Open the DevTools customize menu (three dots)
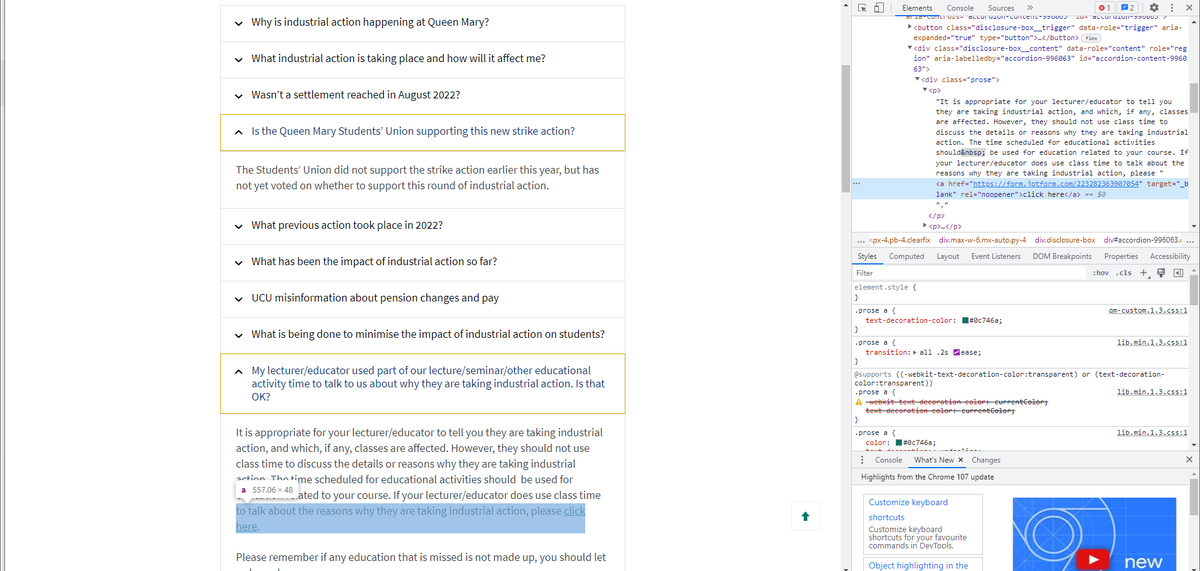Viewport: 1200px width, 571px height. [x=1171, y=8]
